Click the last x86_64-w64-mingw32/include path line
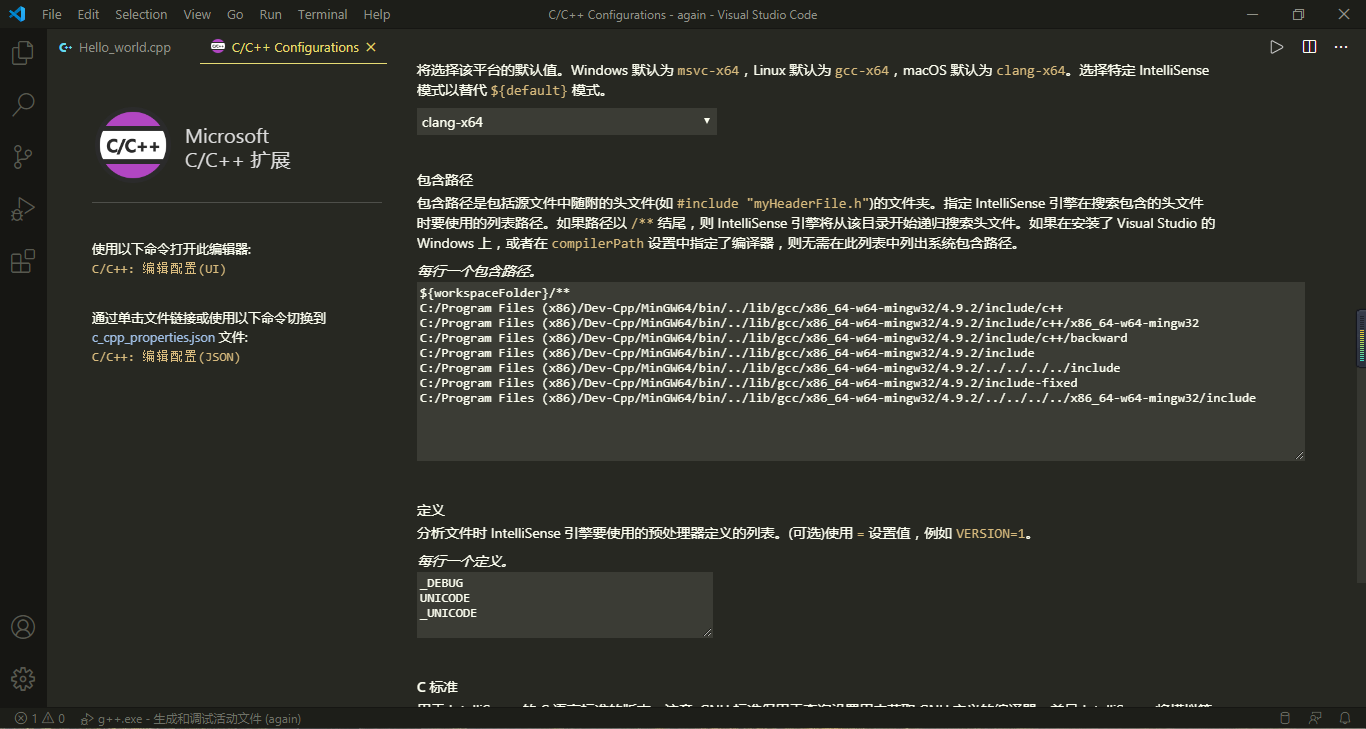Screen dimensions: 1366x729 [837, 398]
